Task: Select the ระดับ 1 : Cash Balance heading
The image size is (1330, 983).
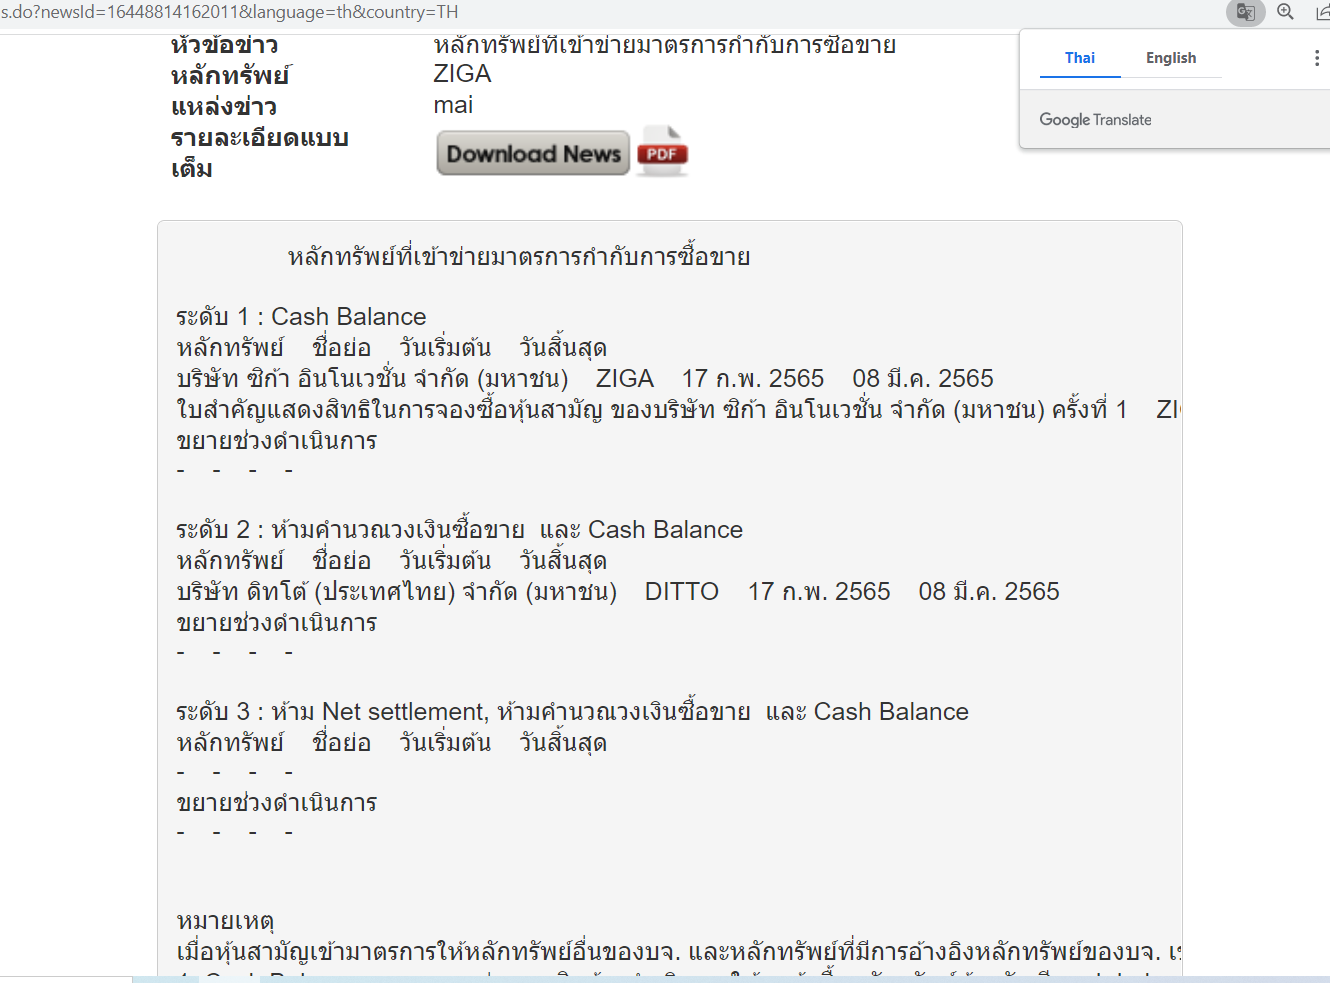Action: pyautogui.click(x=301, y=317)
